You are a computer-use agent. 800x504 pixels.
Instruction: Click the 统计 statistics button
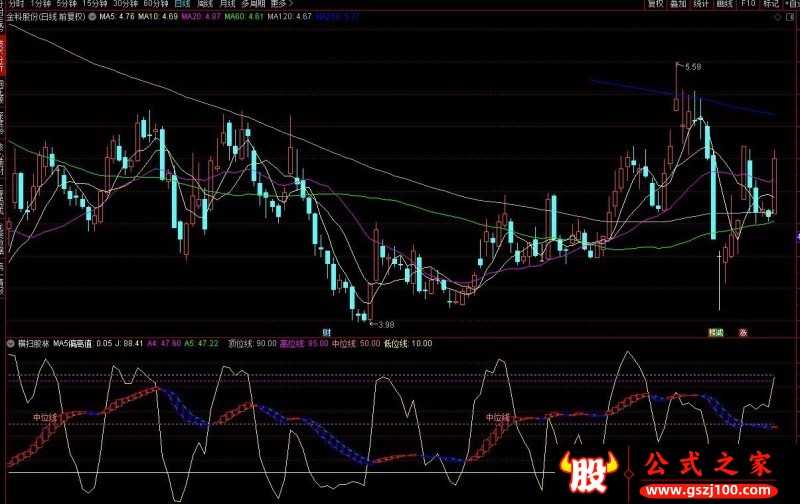point(701,5)
